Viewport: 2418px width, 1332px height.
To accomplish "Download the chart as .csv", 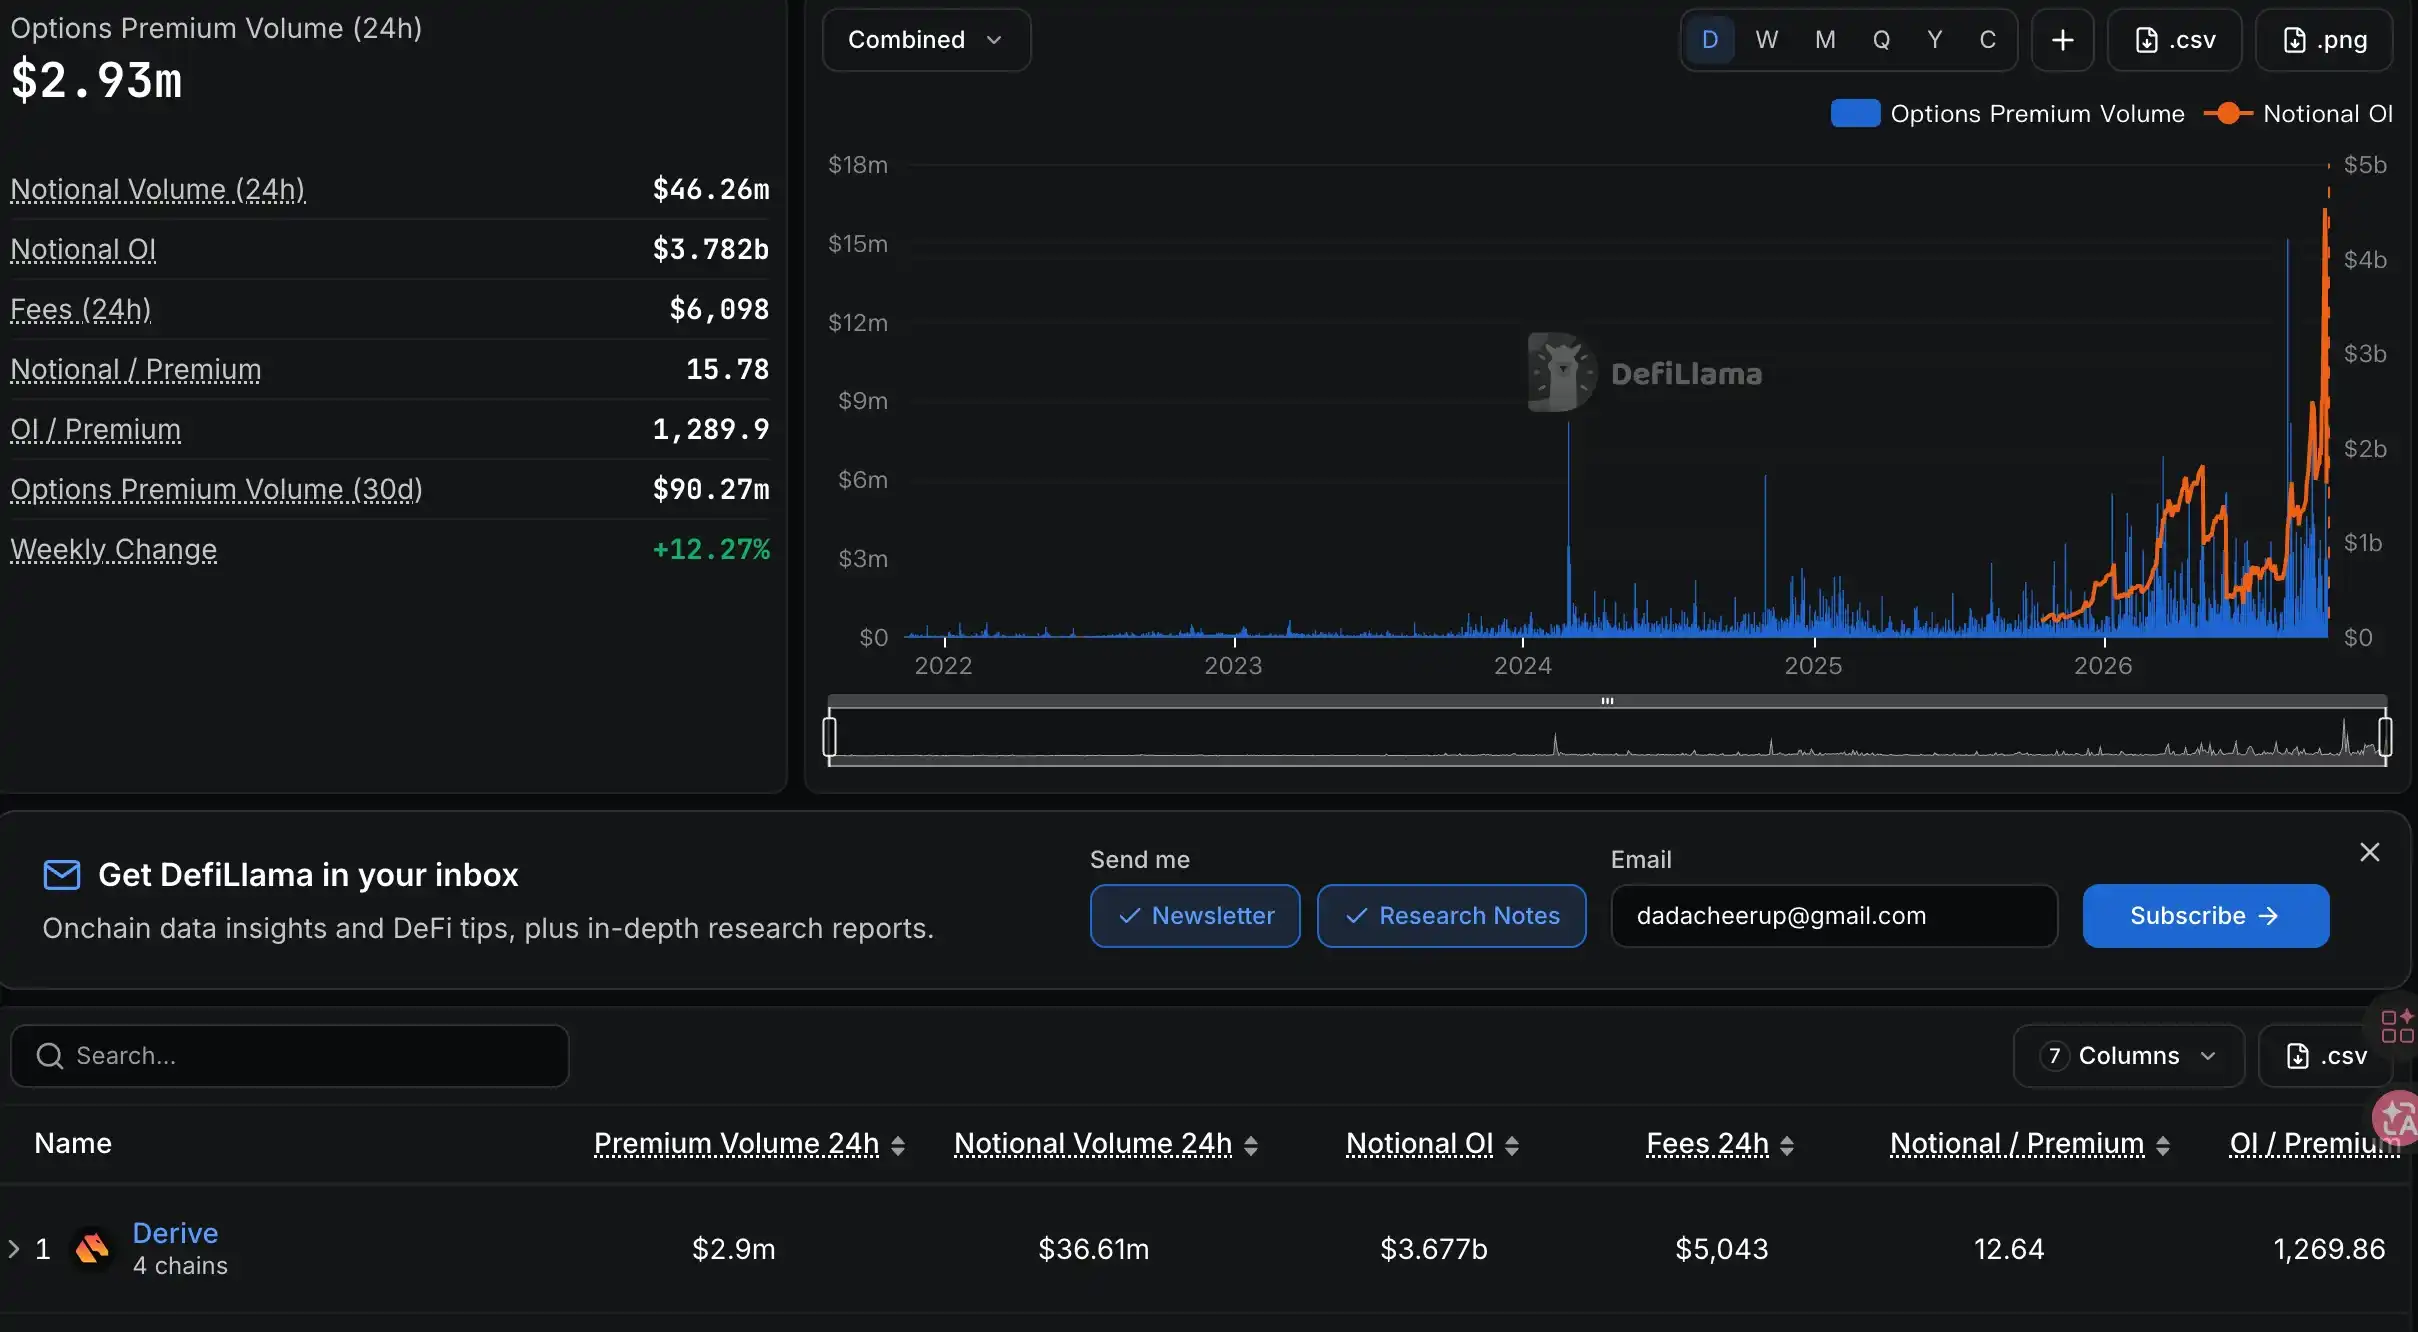I will [x=2174, y=40].
